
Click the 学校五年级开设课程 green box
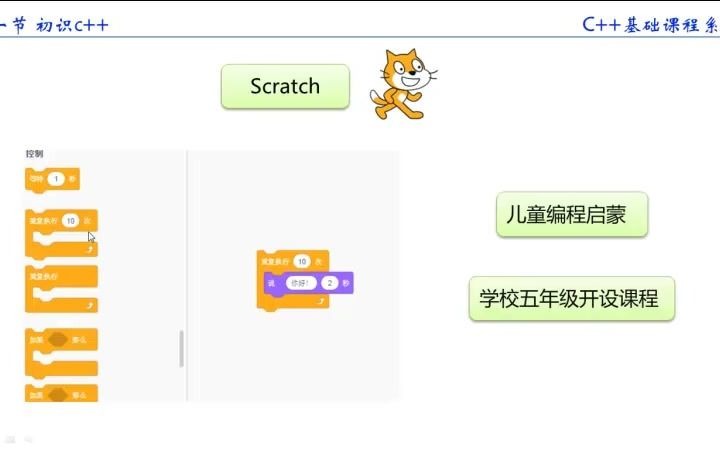(x=572, y=298)
